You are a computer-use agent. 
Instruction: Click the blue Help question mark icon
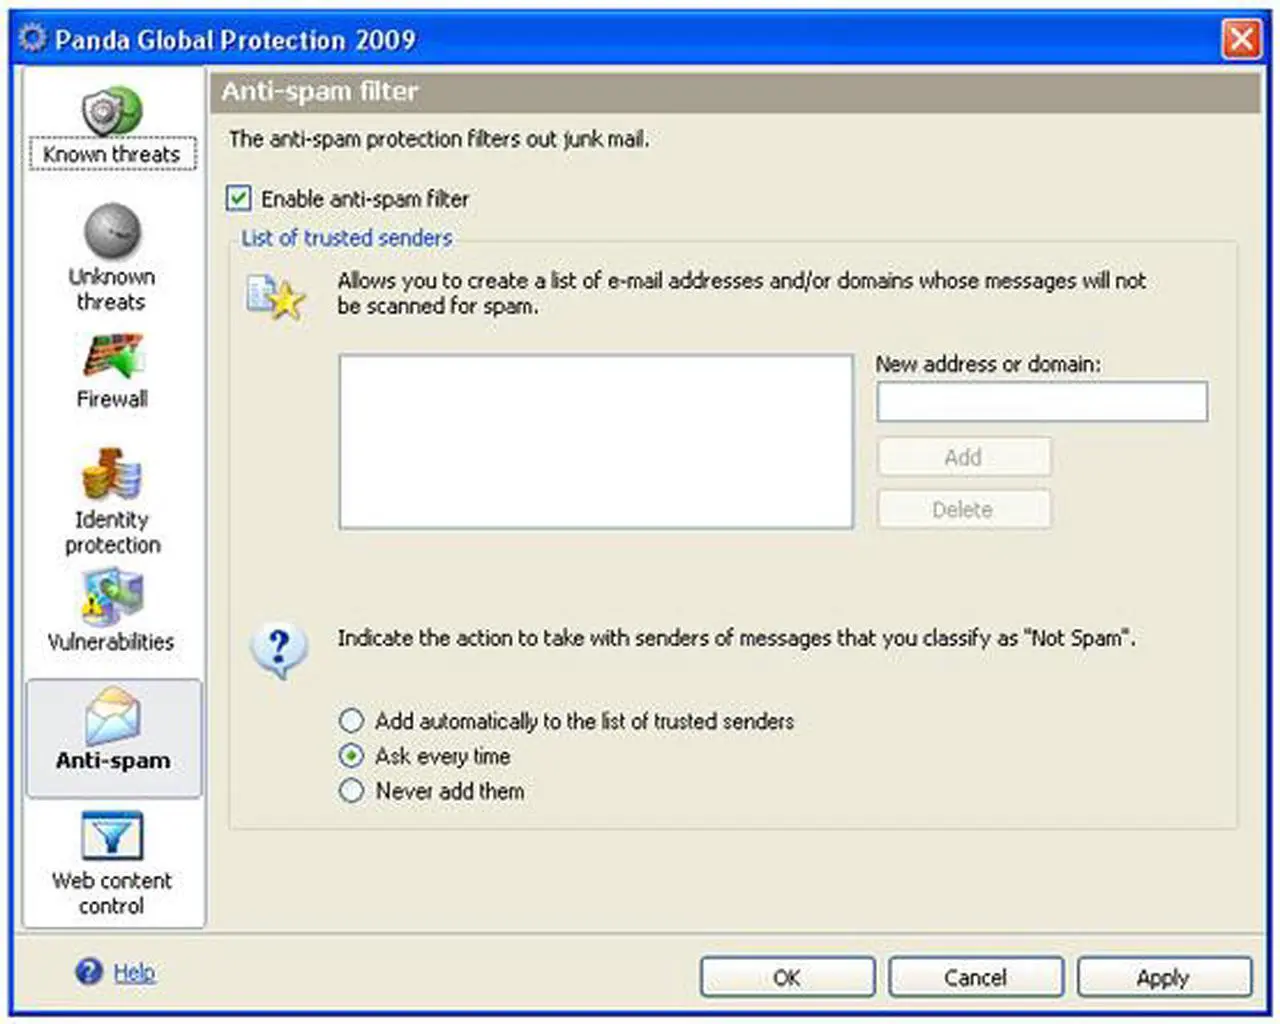coord(89,971)
